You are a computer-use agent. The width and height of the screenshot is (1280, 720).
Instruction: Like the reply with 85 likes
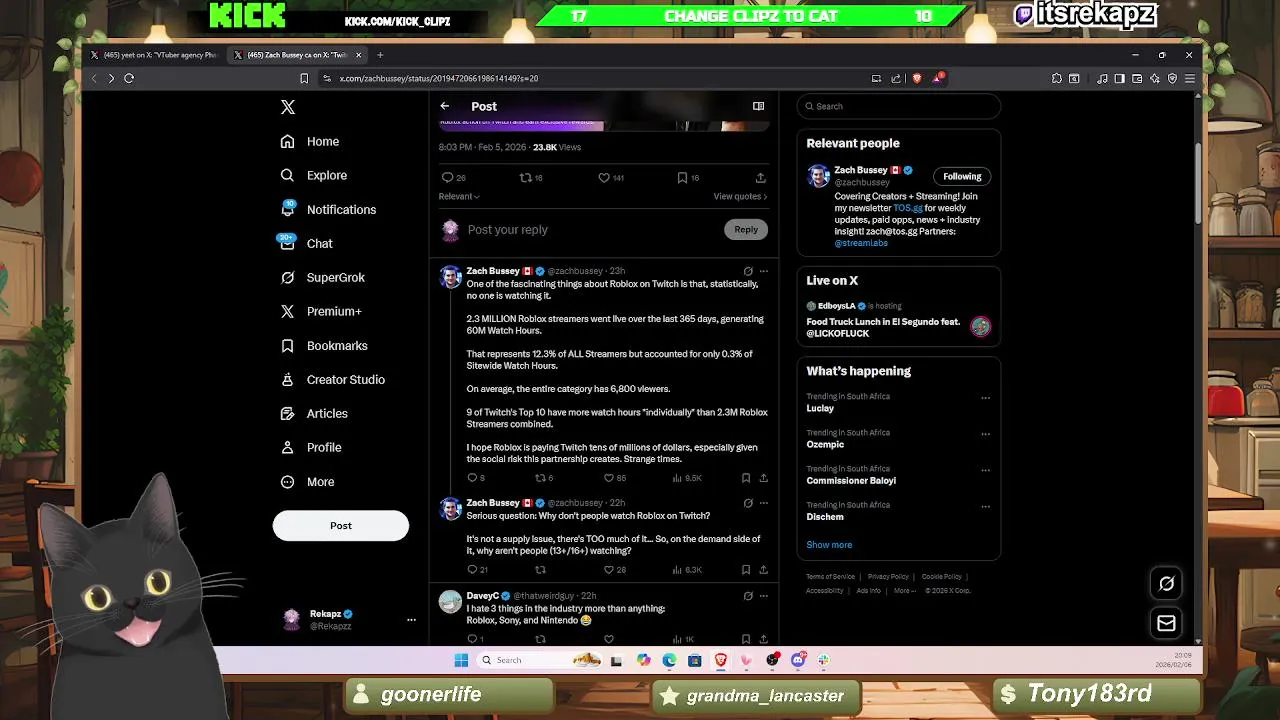click(609, 478)
